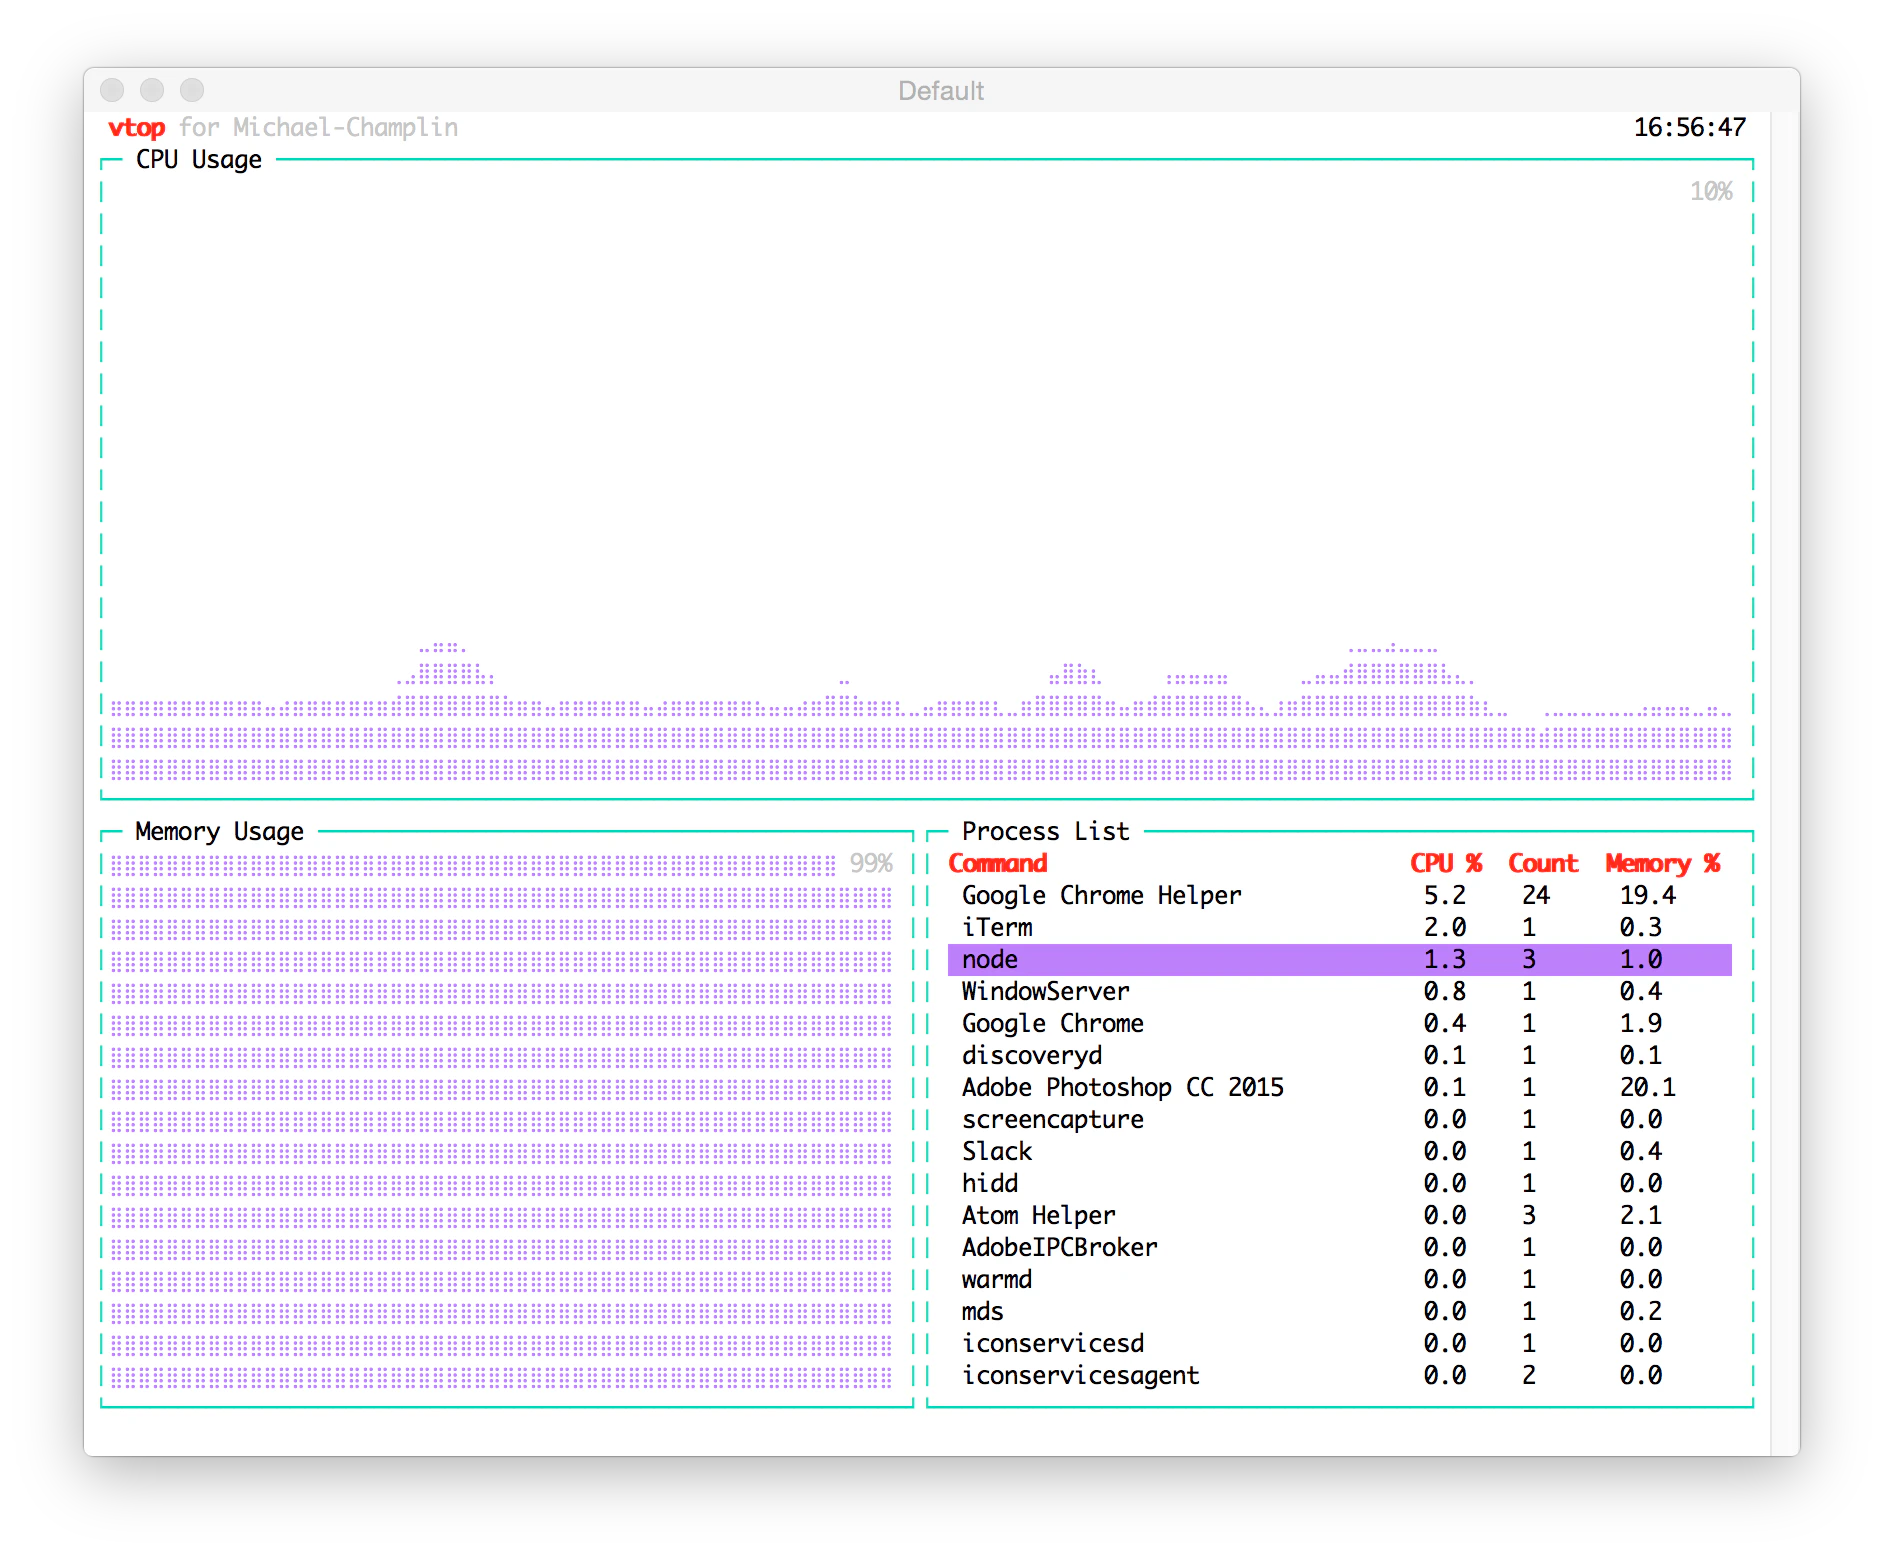Click the 16:56:47 clock display
The image size is (1884, 1556).
pos(1688,127)
